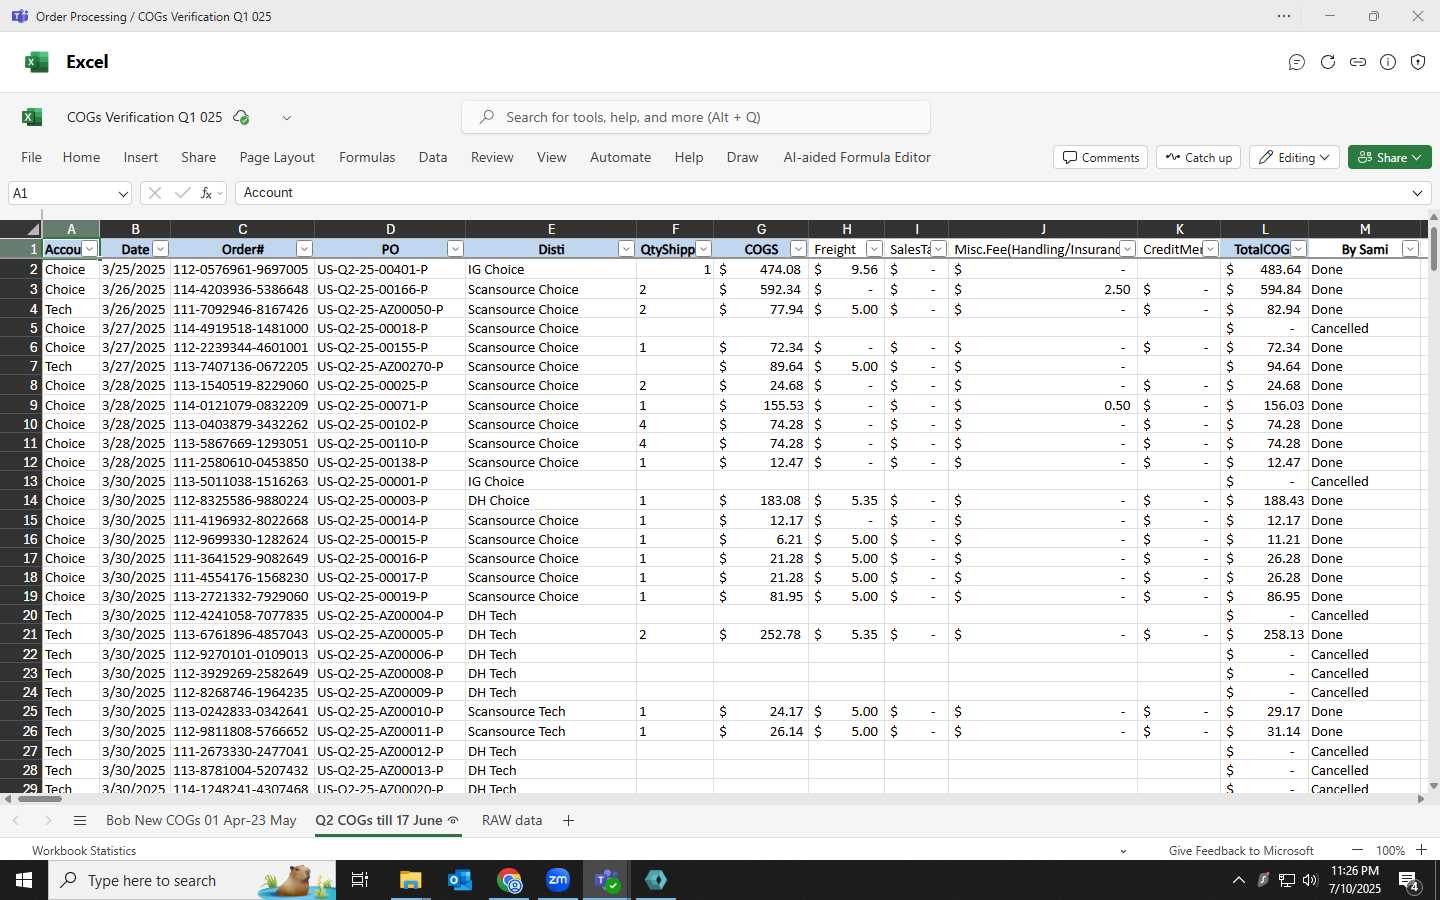Click the select all corner triangle

33,229
